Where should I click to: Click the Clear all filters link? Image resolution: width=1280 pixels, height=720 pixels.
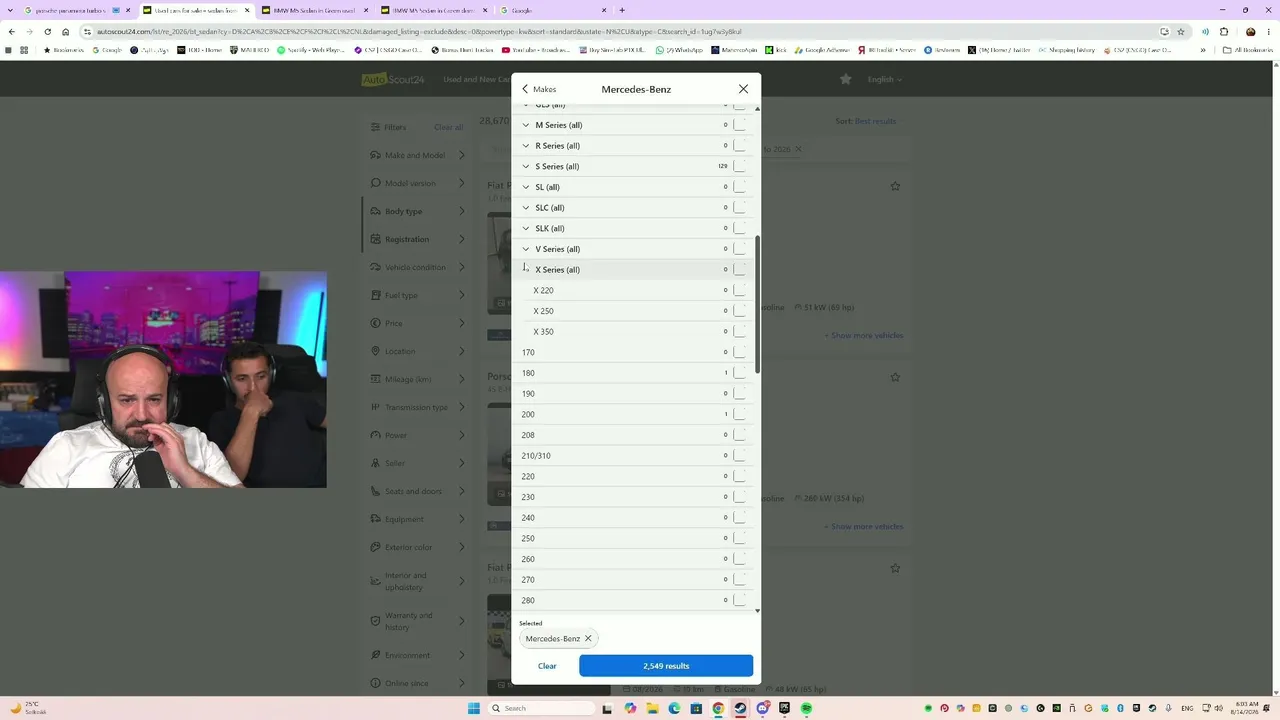(x=448, y=127)
